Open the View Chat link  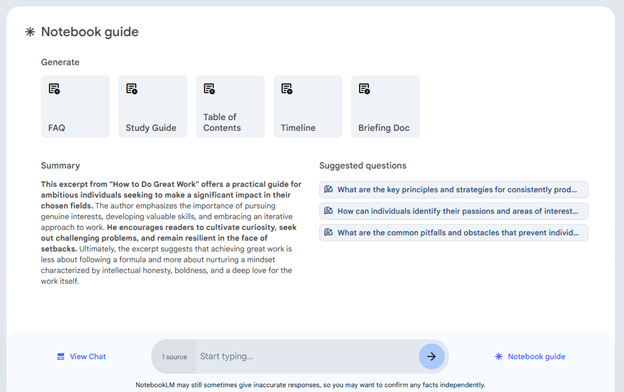(82, 357)
